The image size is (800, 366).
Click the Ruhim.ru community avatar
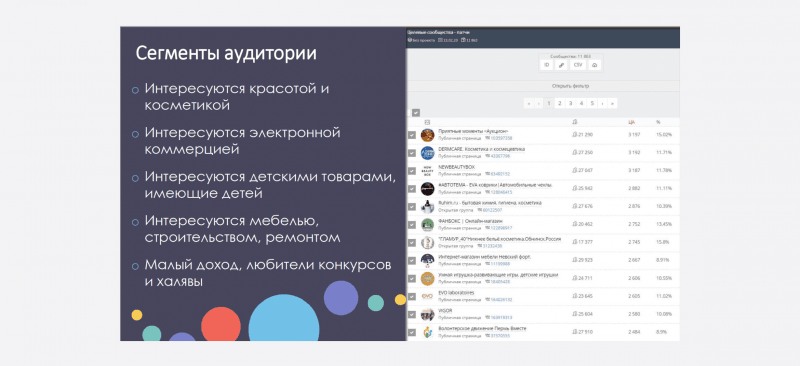point(428,206)
